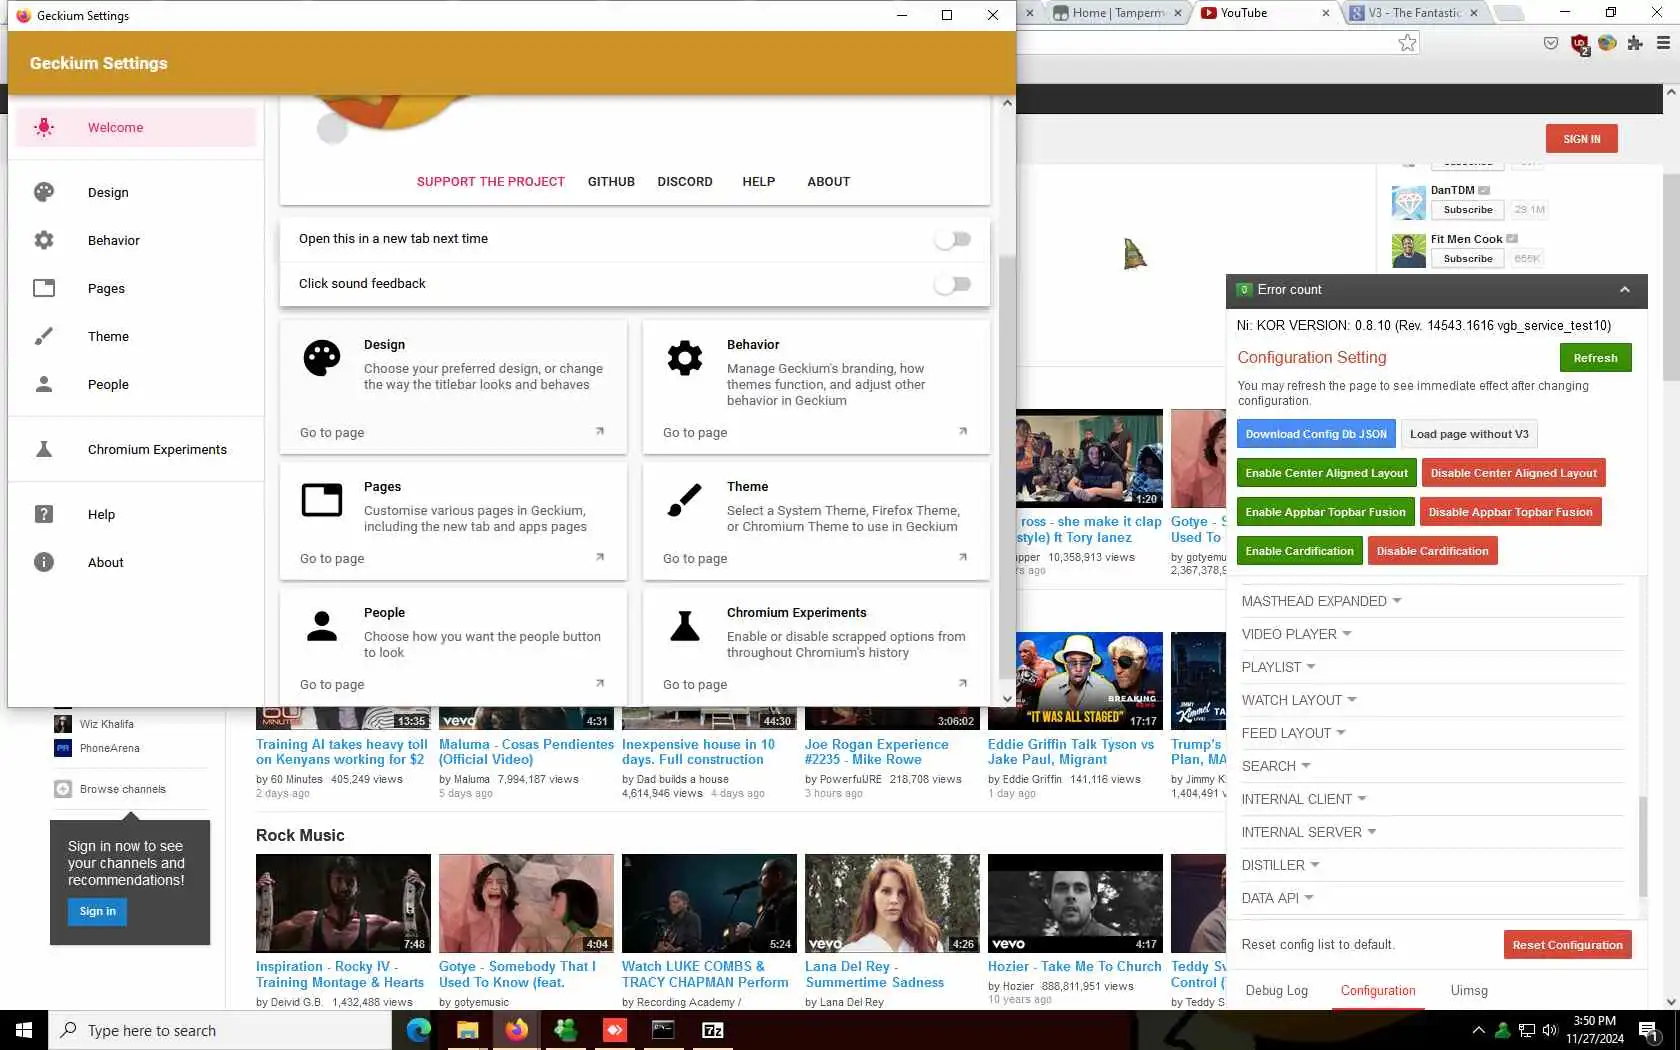1680x1050 pixels.
Task: Click the brush icon on the Theme card
Action: tap(685, 500)
